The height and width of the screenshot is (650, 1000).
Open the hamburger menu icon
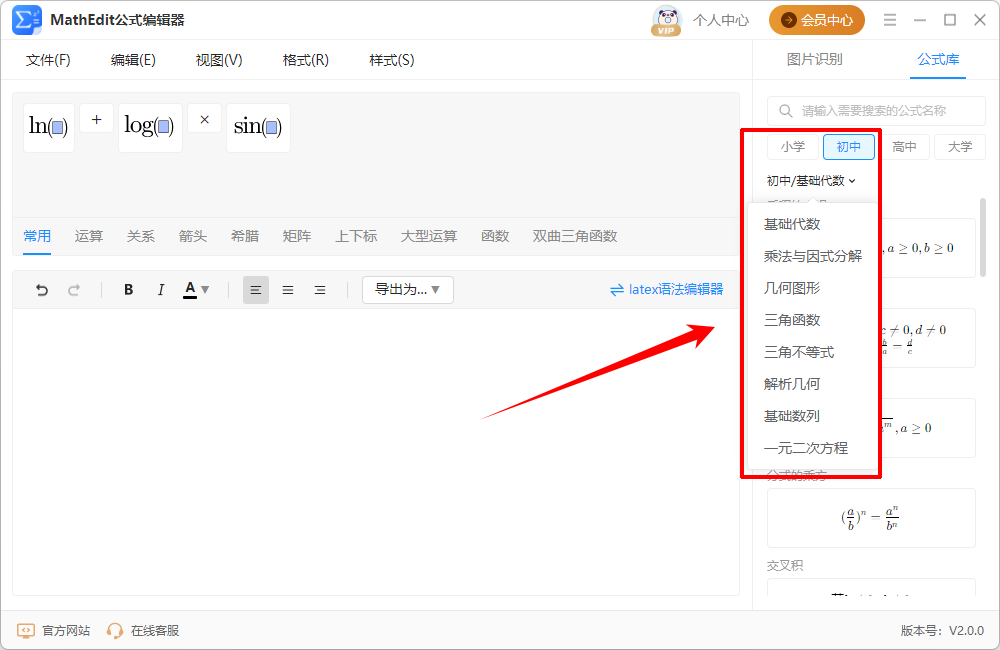pyautogui.click(x=890, y=20)
